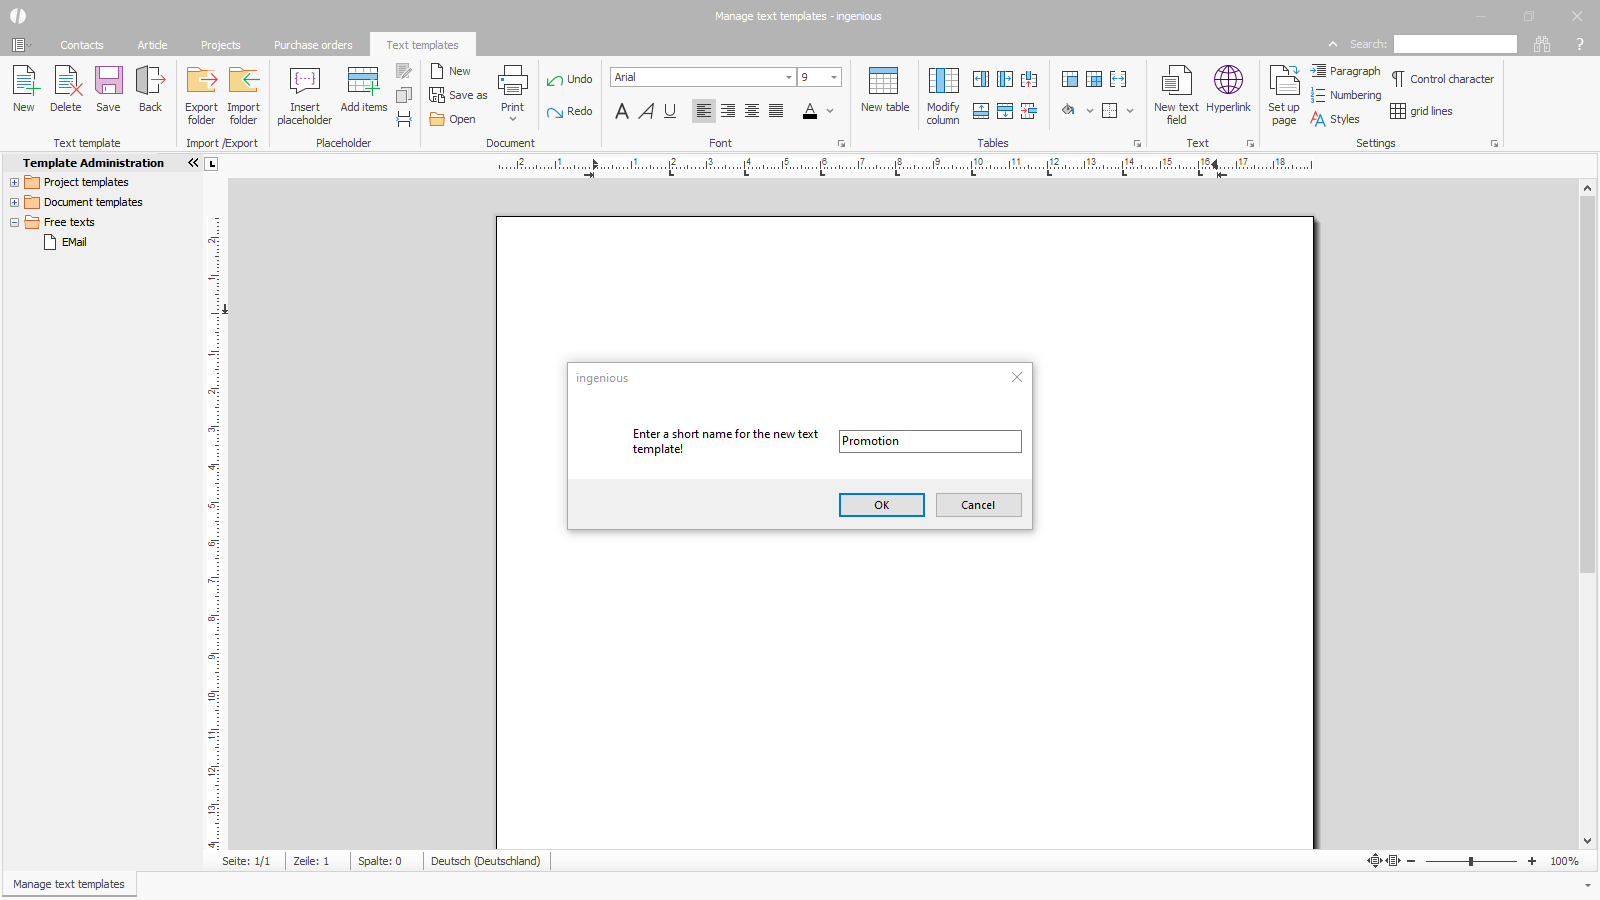The width and height of the screenshot is (1600, 900).
Task: Click the template name input field
Action: point(929,441)
